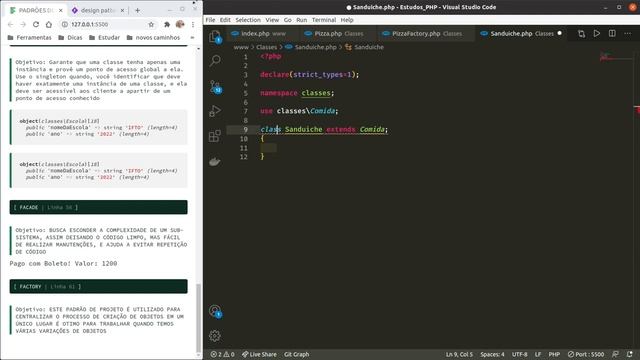This screenshot has width=640, height=360.
Task: Open Chrome three-dot menu
Action: pyautogui.click(x=193, y=24)
